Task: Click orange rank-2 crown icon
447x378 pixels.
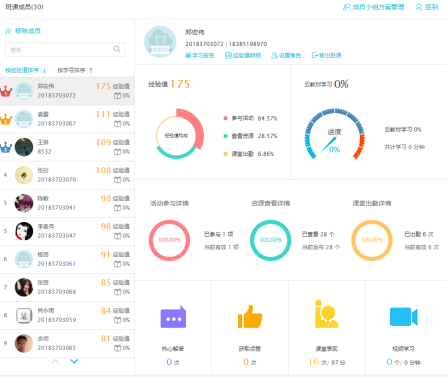Action: [6, 119]
